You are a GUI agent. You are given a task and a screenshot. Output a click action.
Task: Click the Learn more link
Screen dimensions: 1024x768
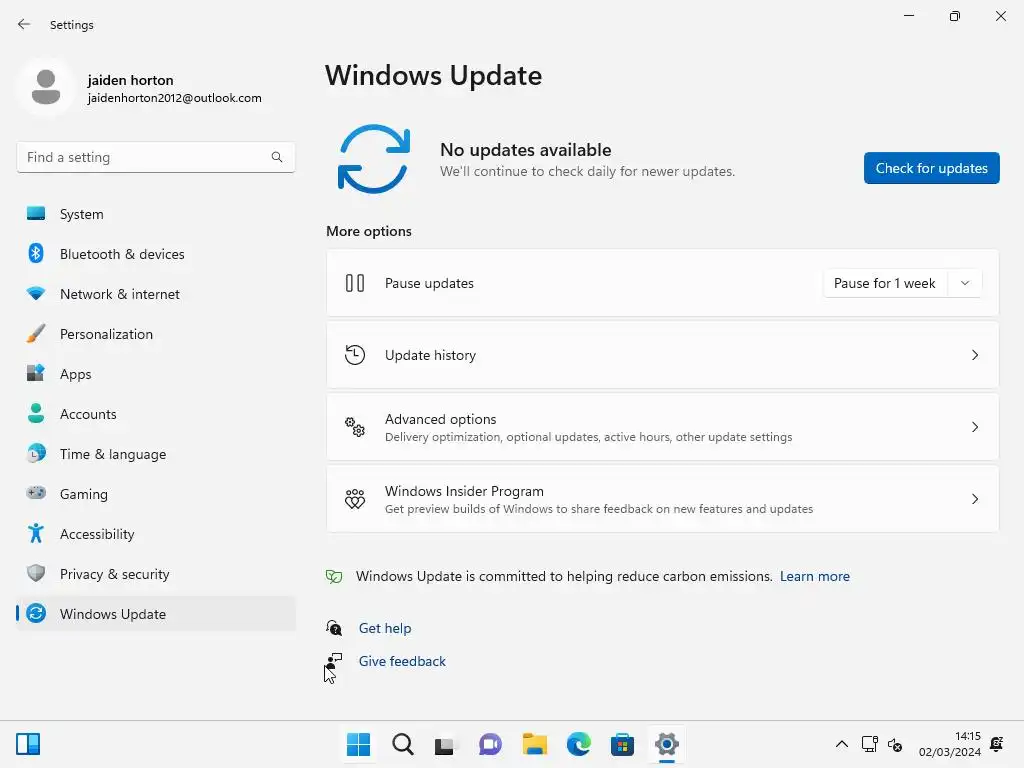click(814, 577)
